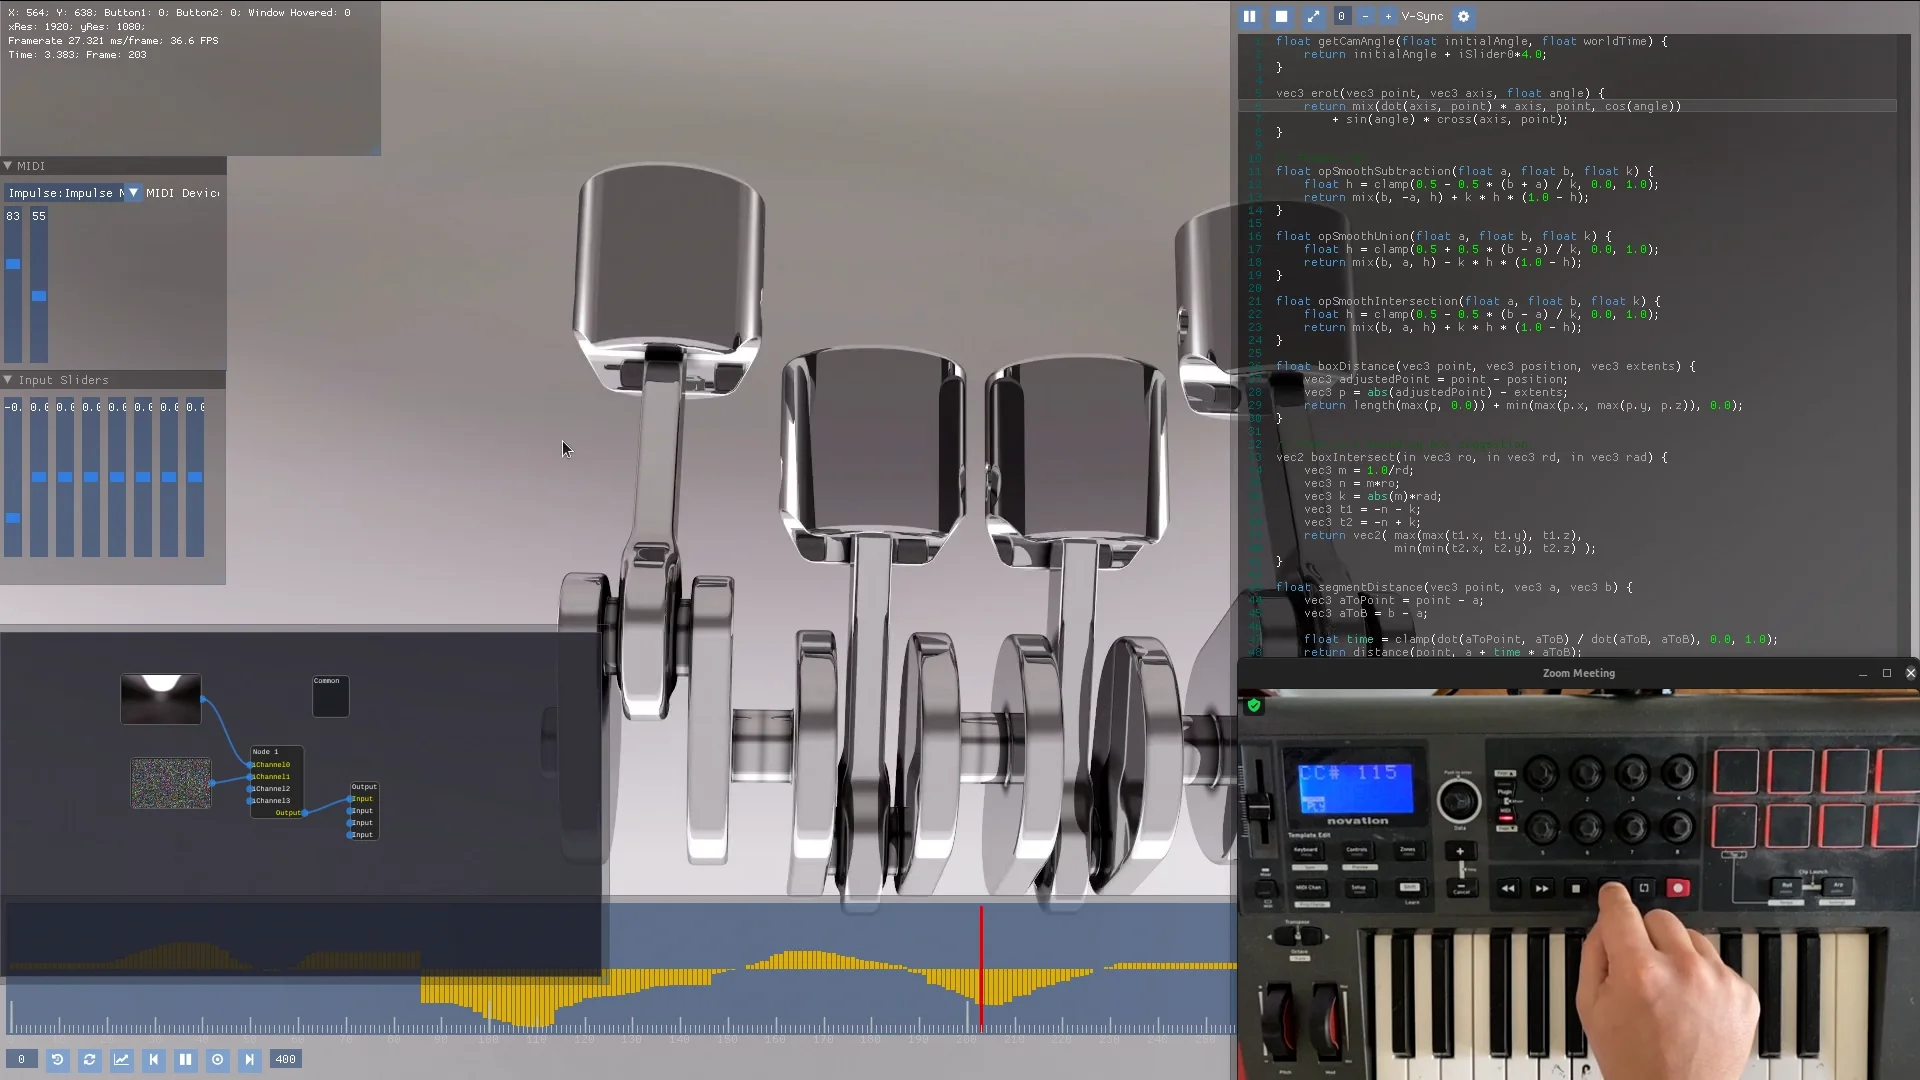Click the number field beside the fullscreen icon
The height and width of the screenshot is (1080, 1920).
click(1342, 16)
